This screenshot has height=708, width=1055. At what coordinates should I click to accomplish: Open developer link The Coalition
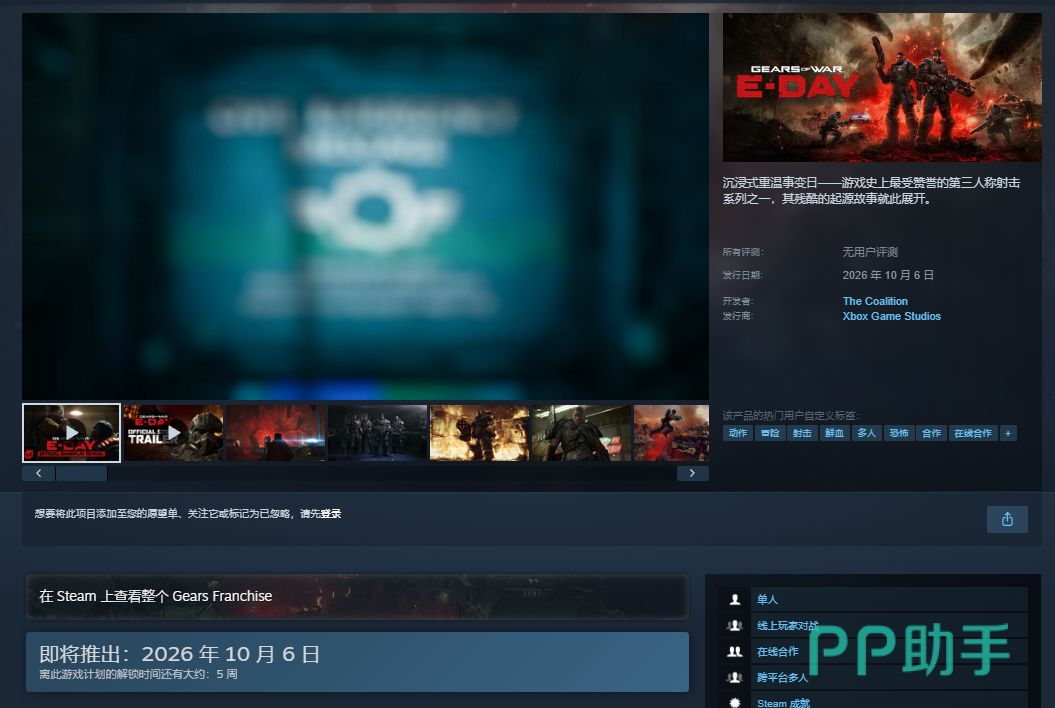[x=875, y=302]
